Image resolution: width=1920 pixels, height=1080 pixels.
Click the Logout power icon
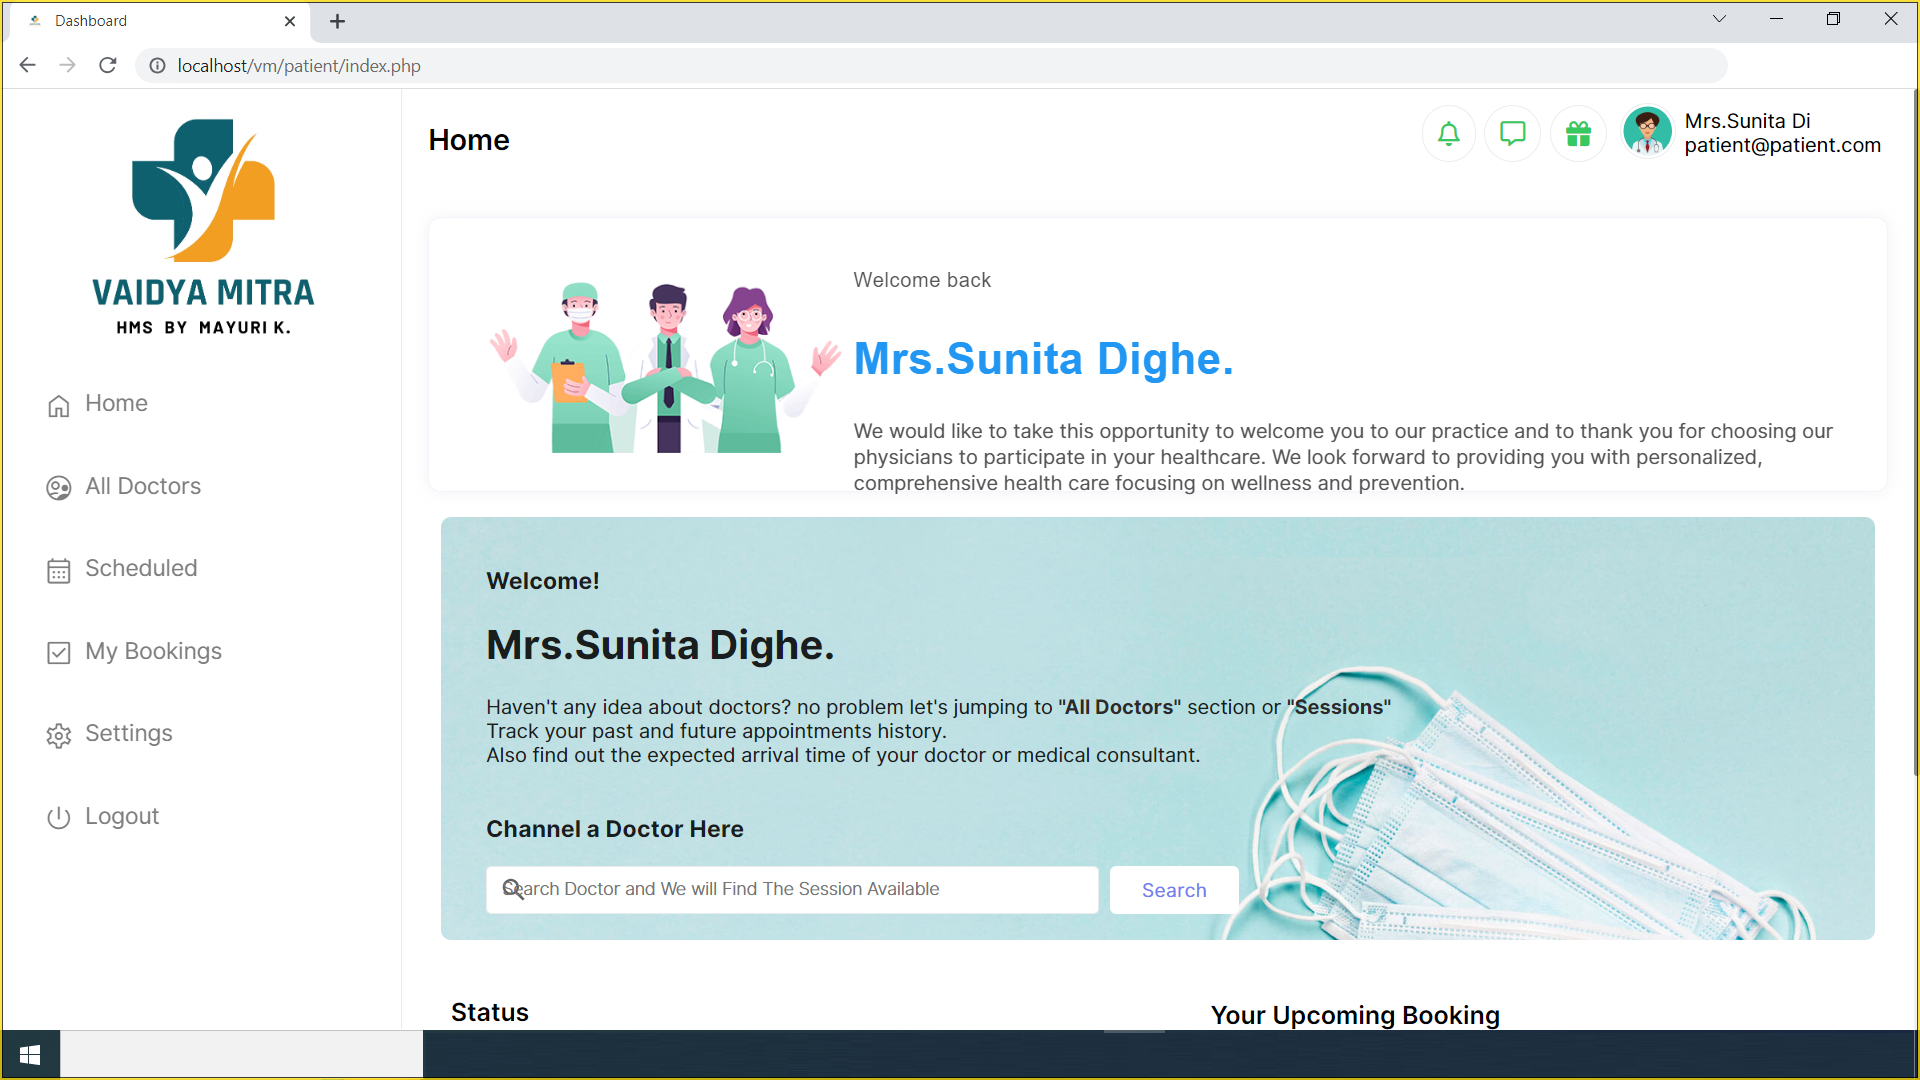click(x=59, y=817)
